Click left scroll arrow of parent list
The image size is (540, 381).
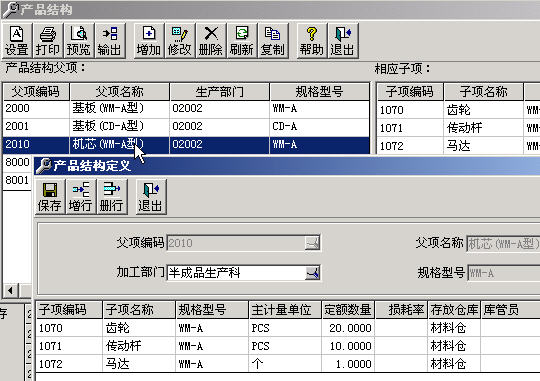(x=11, y=290)
